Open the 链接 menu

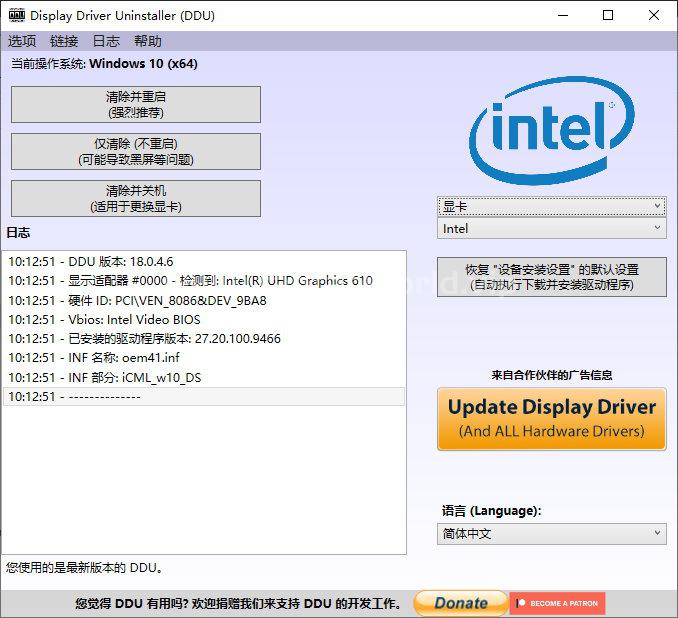(64, 41)
